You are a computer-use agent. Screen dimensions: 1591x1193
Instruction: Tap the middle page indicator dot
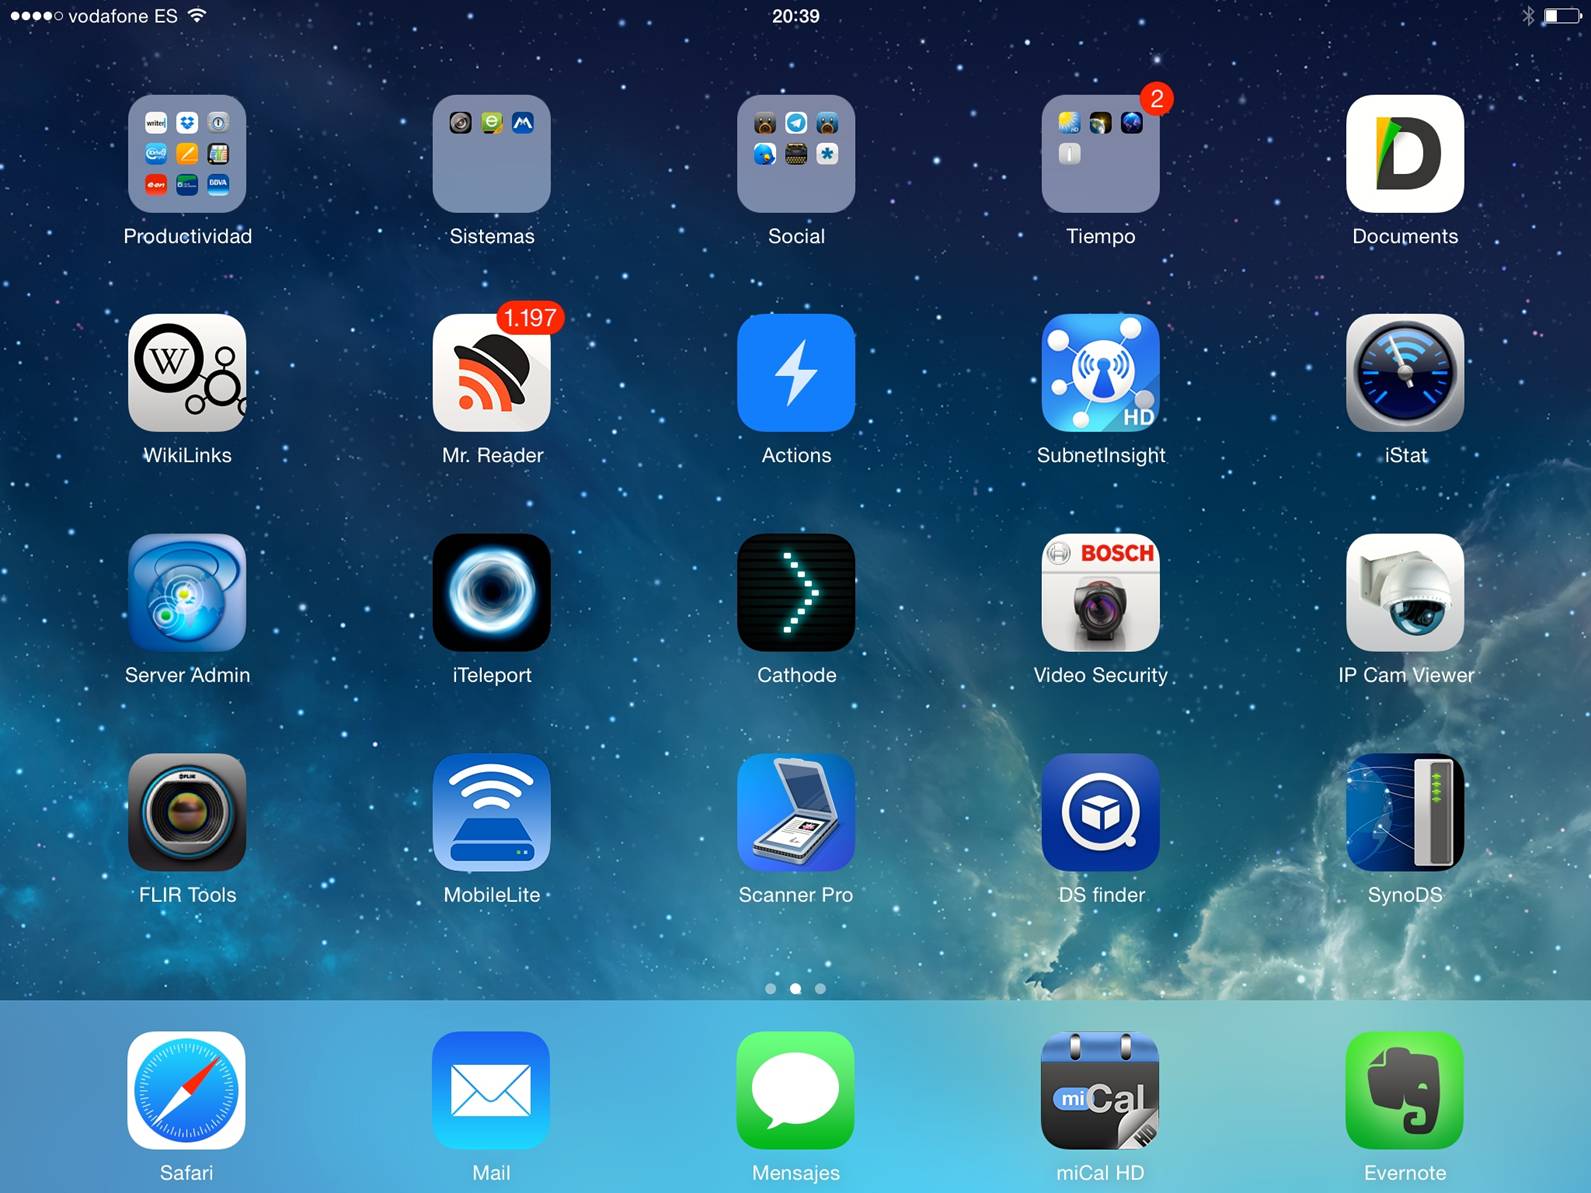click(x=795, y=988)
